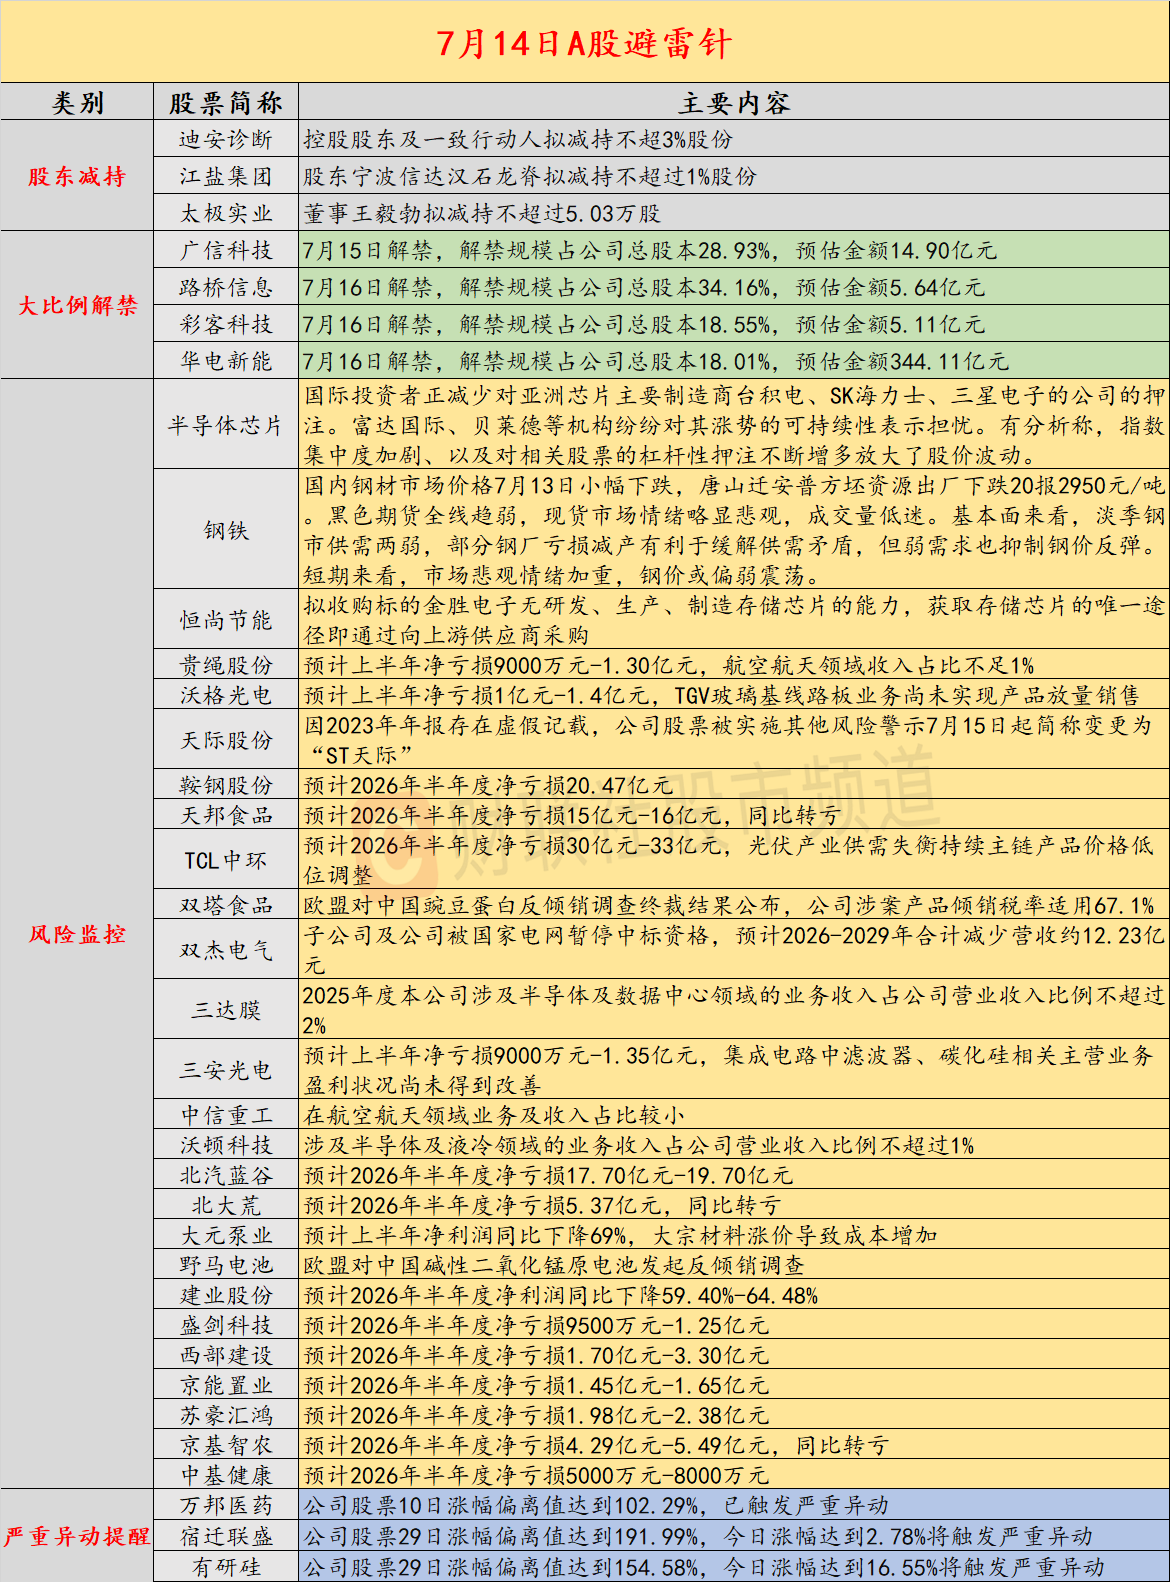
Task: Select text '控股股东及一致行动人拟减持不超3%股份'
Action: coord(518,140)
